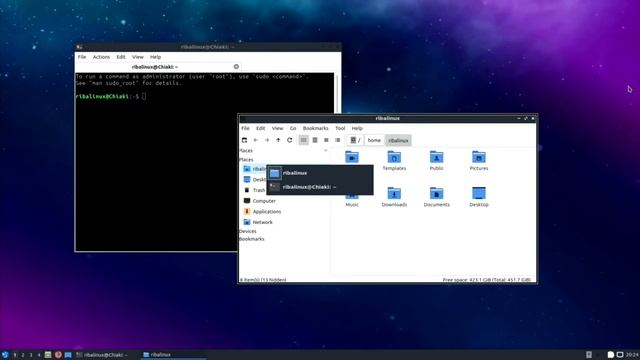Choose 'ribalinux@Chiaki: ~' in window switcher popup

[x=320, y=187]
